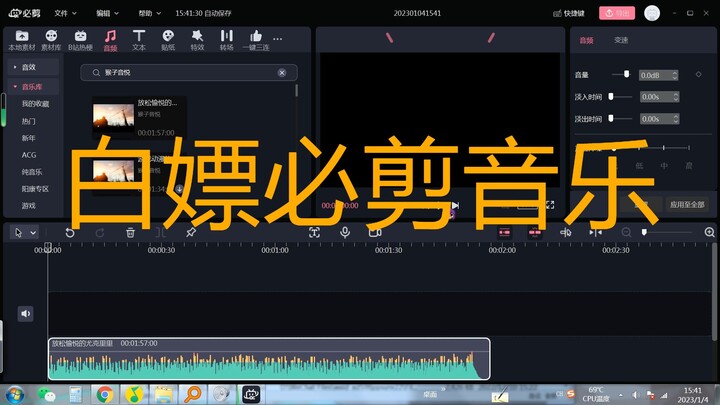Viewport: 720px width, 405px height.
Task: Select the 阳康专区 music category
Action: coord(35,189)
